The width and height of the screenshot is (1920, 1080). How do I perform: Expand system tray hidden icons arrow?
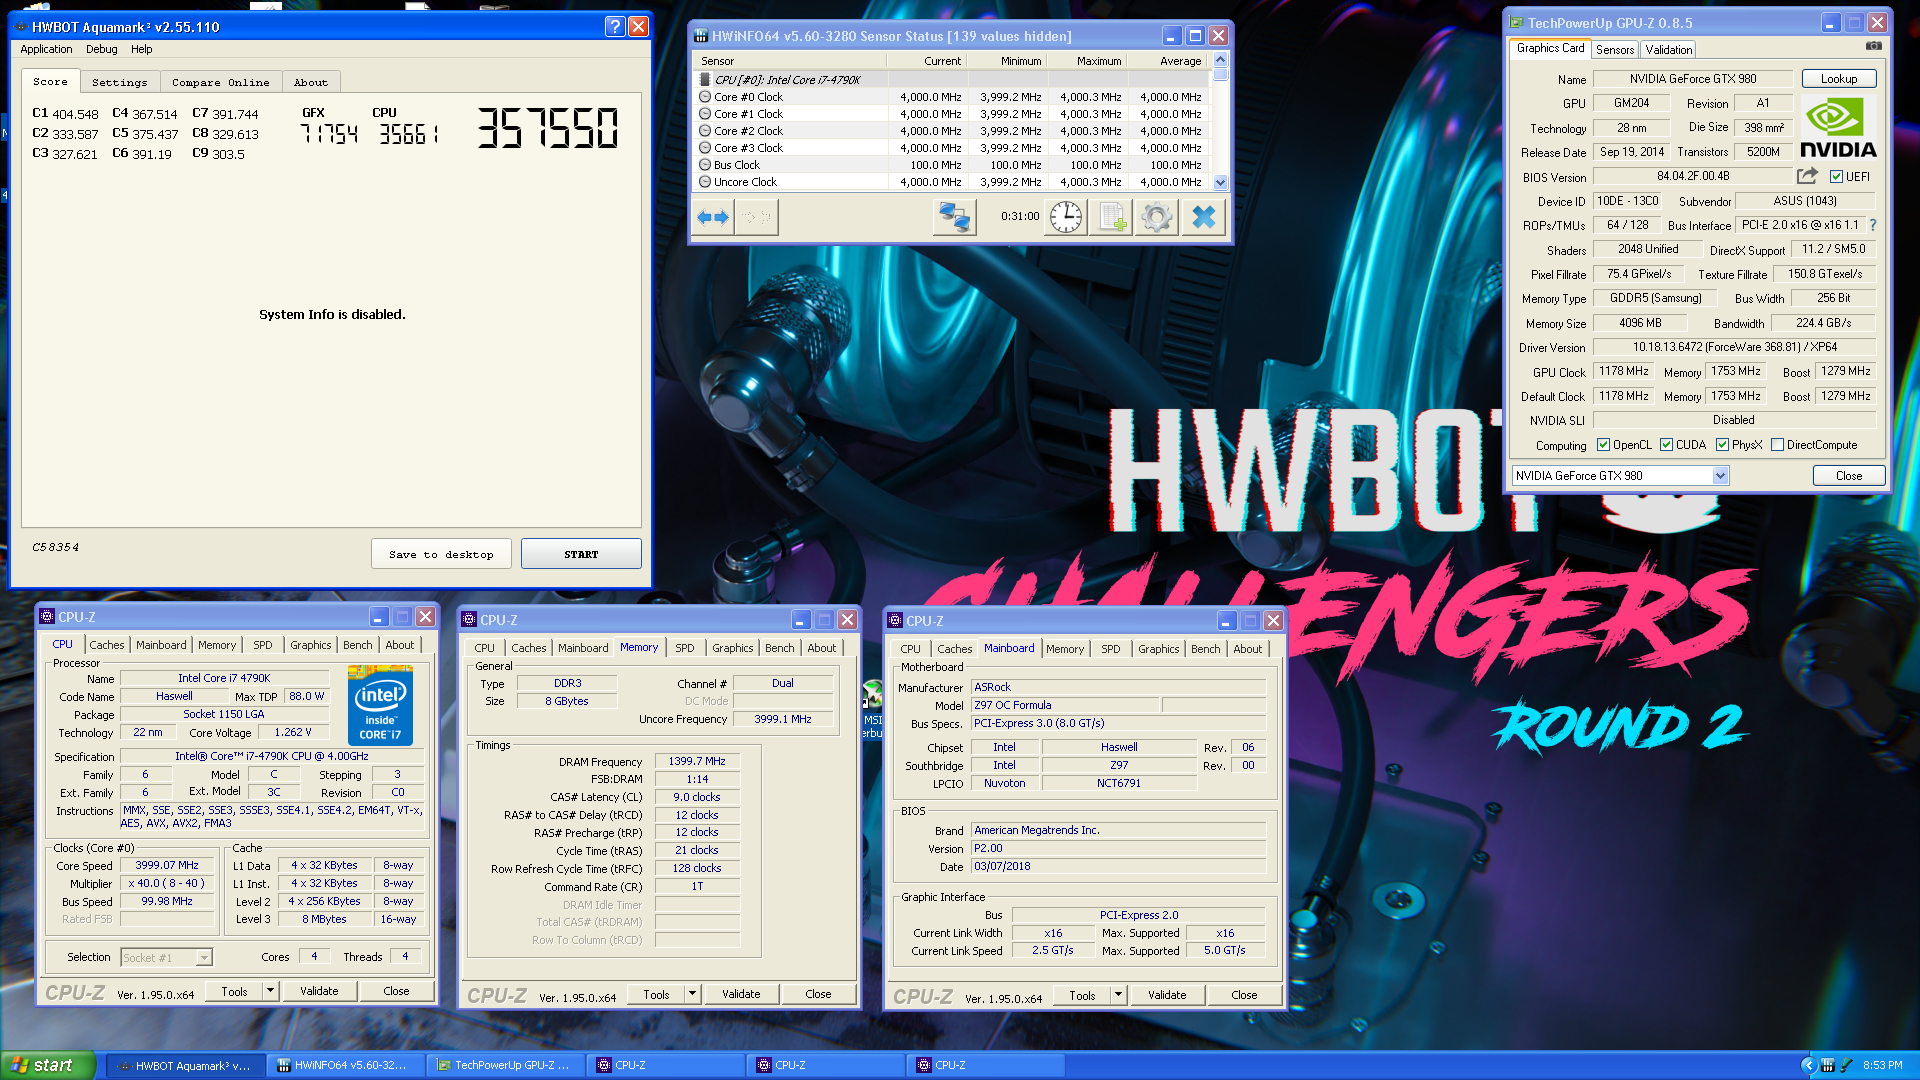click(x=1808, y=1066)
